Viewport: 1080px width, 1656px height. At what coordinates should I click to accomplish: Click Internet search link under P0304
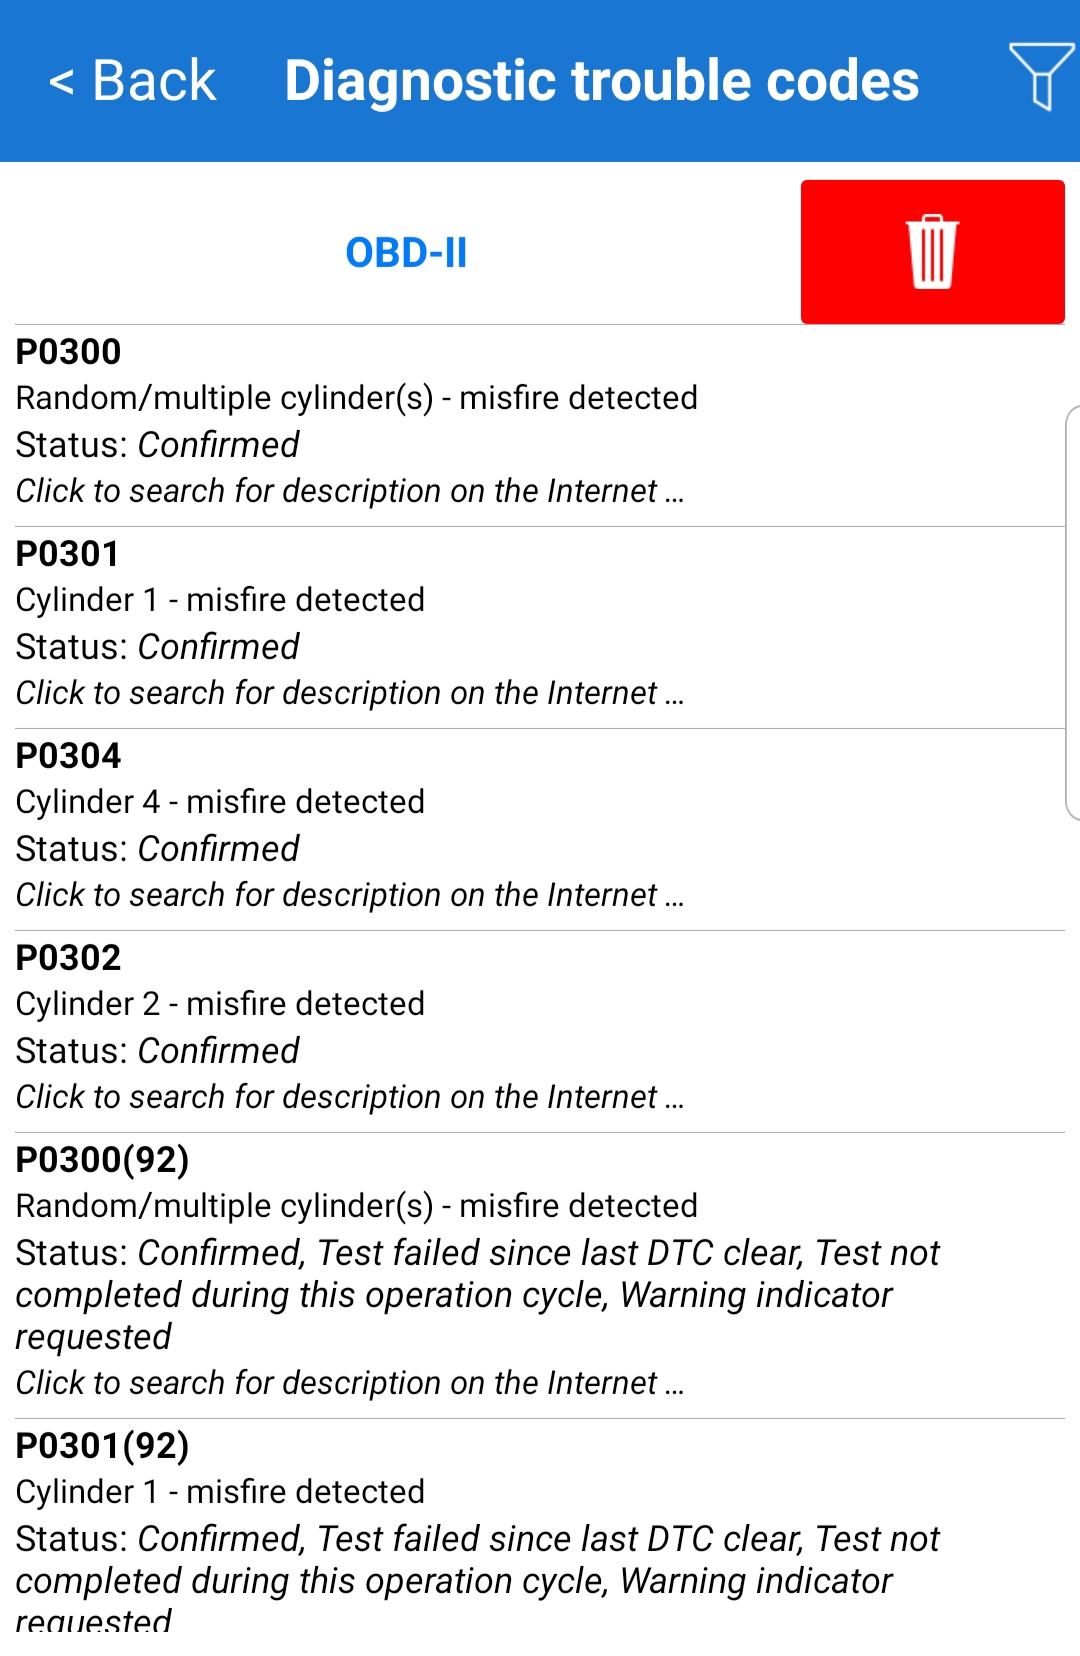(350, 895)
